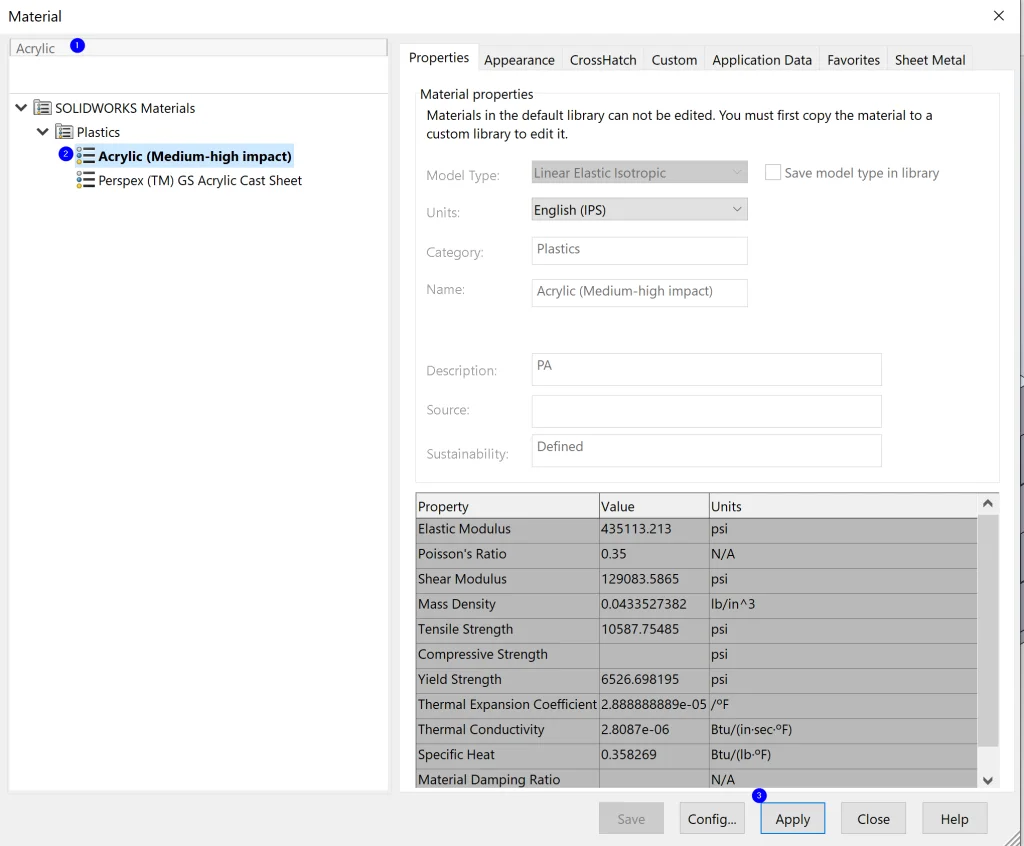Click the Config... button

pos(712,819)
